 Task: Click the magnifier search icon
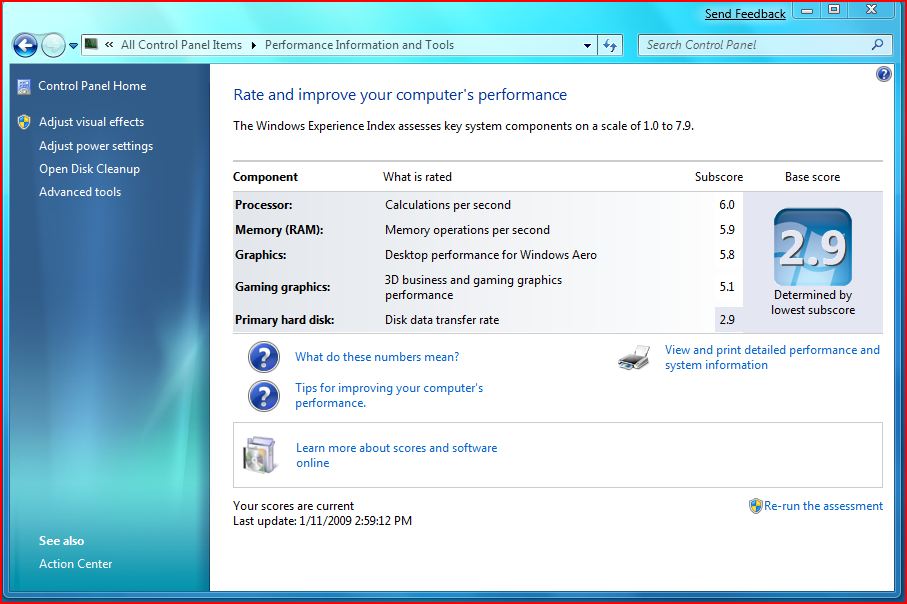pyautogui.click(x=877, y=45)
